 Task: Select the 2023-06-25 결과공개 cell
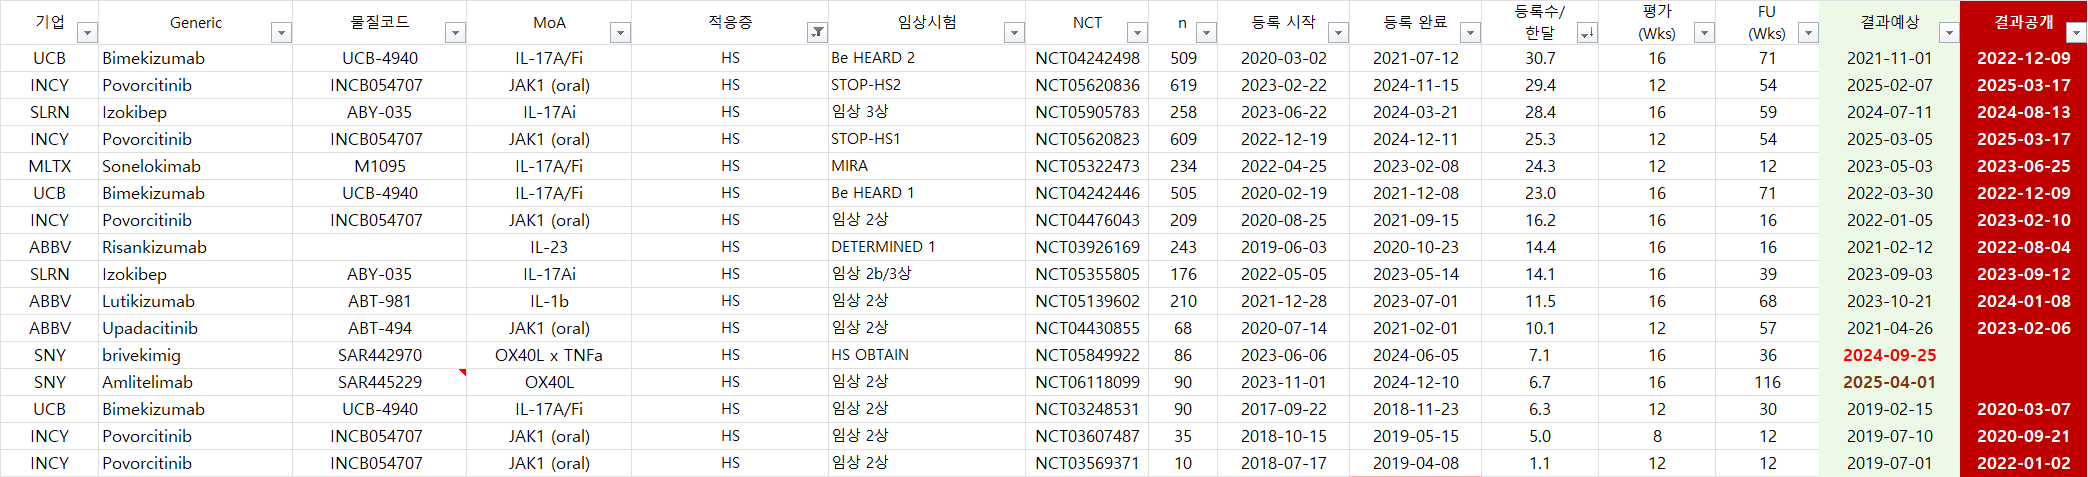2023,166
